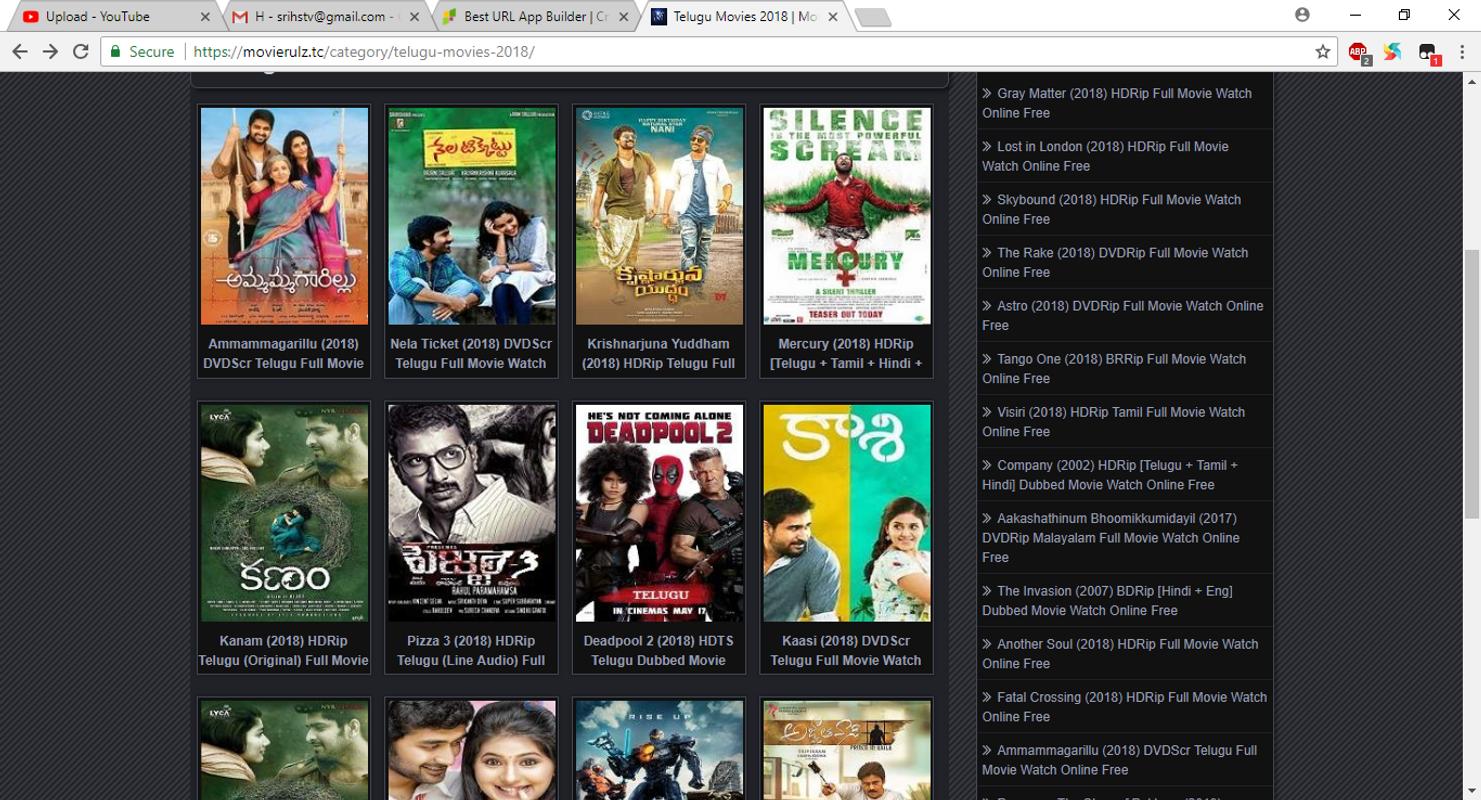The height and width of the screenshot is (800, 1481).
Task: Open sidebar link Gray Matter (2018) HDRip
Action: 1117,103
